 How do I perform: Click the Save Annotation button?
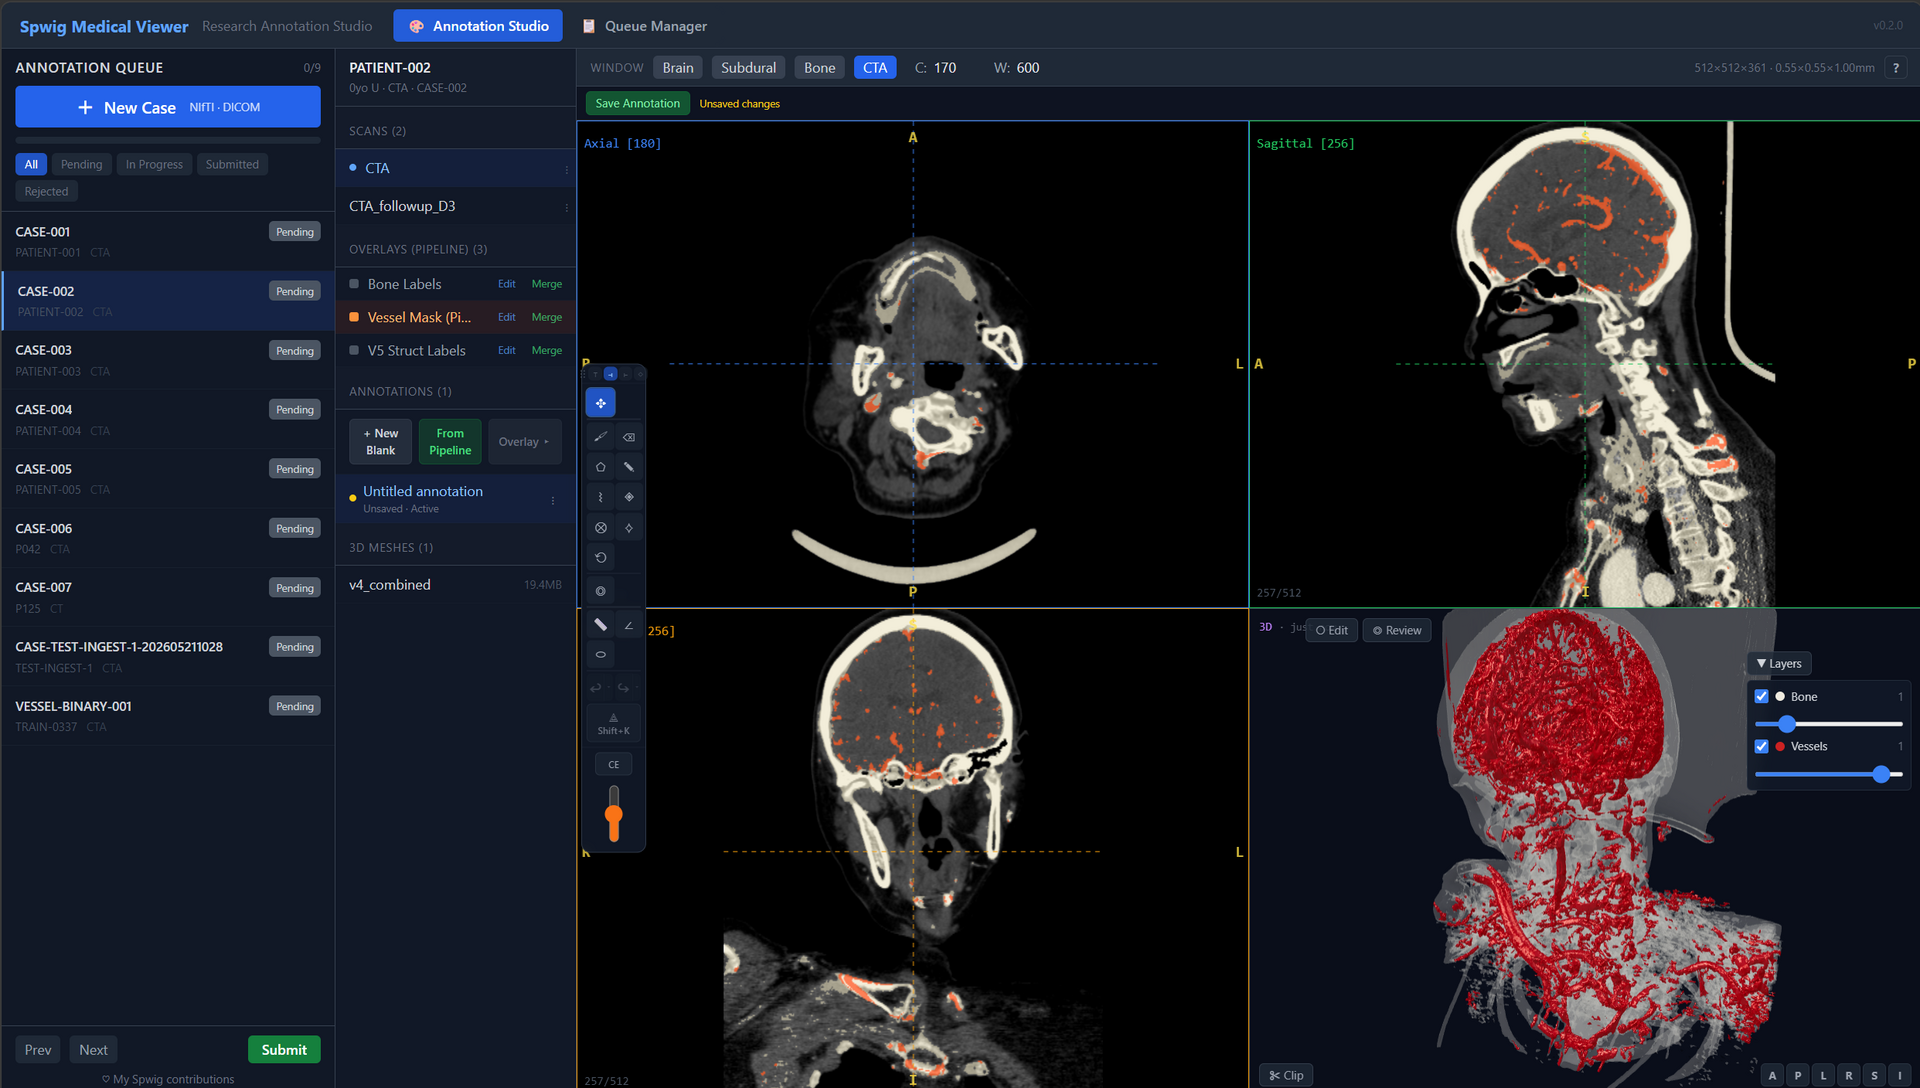tap(637, 103)
